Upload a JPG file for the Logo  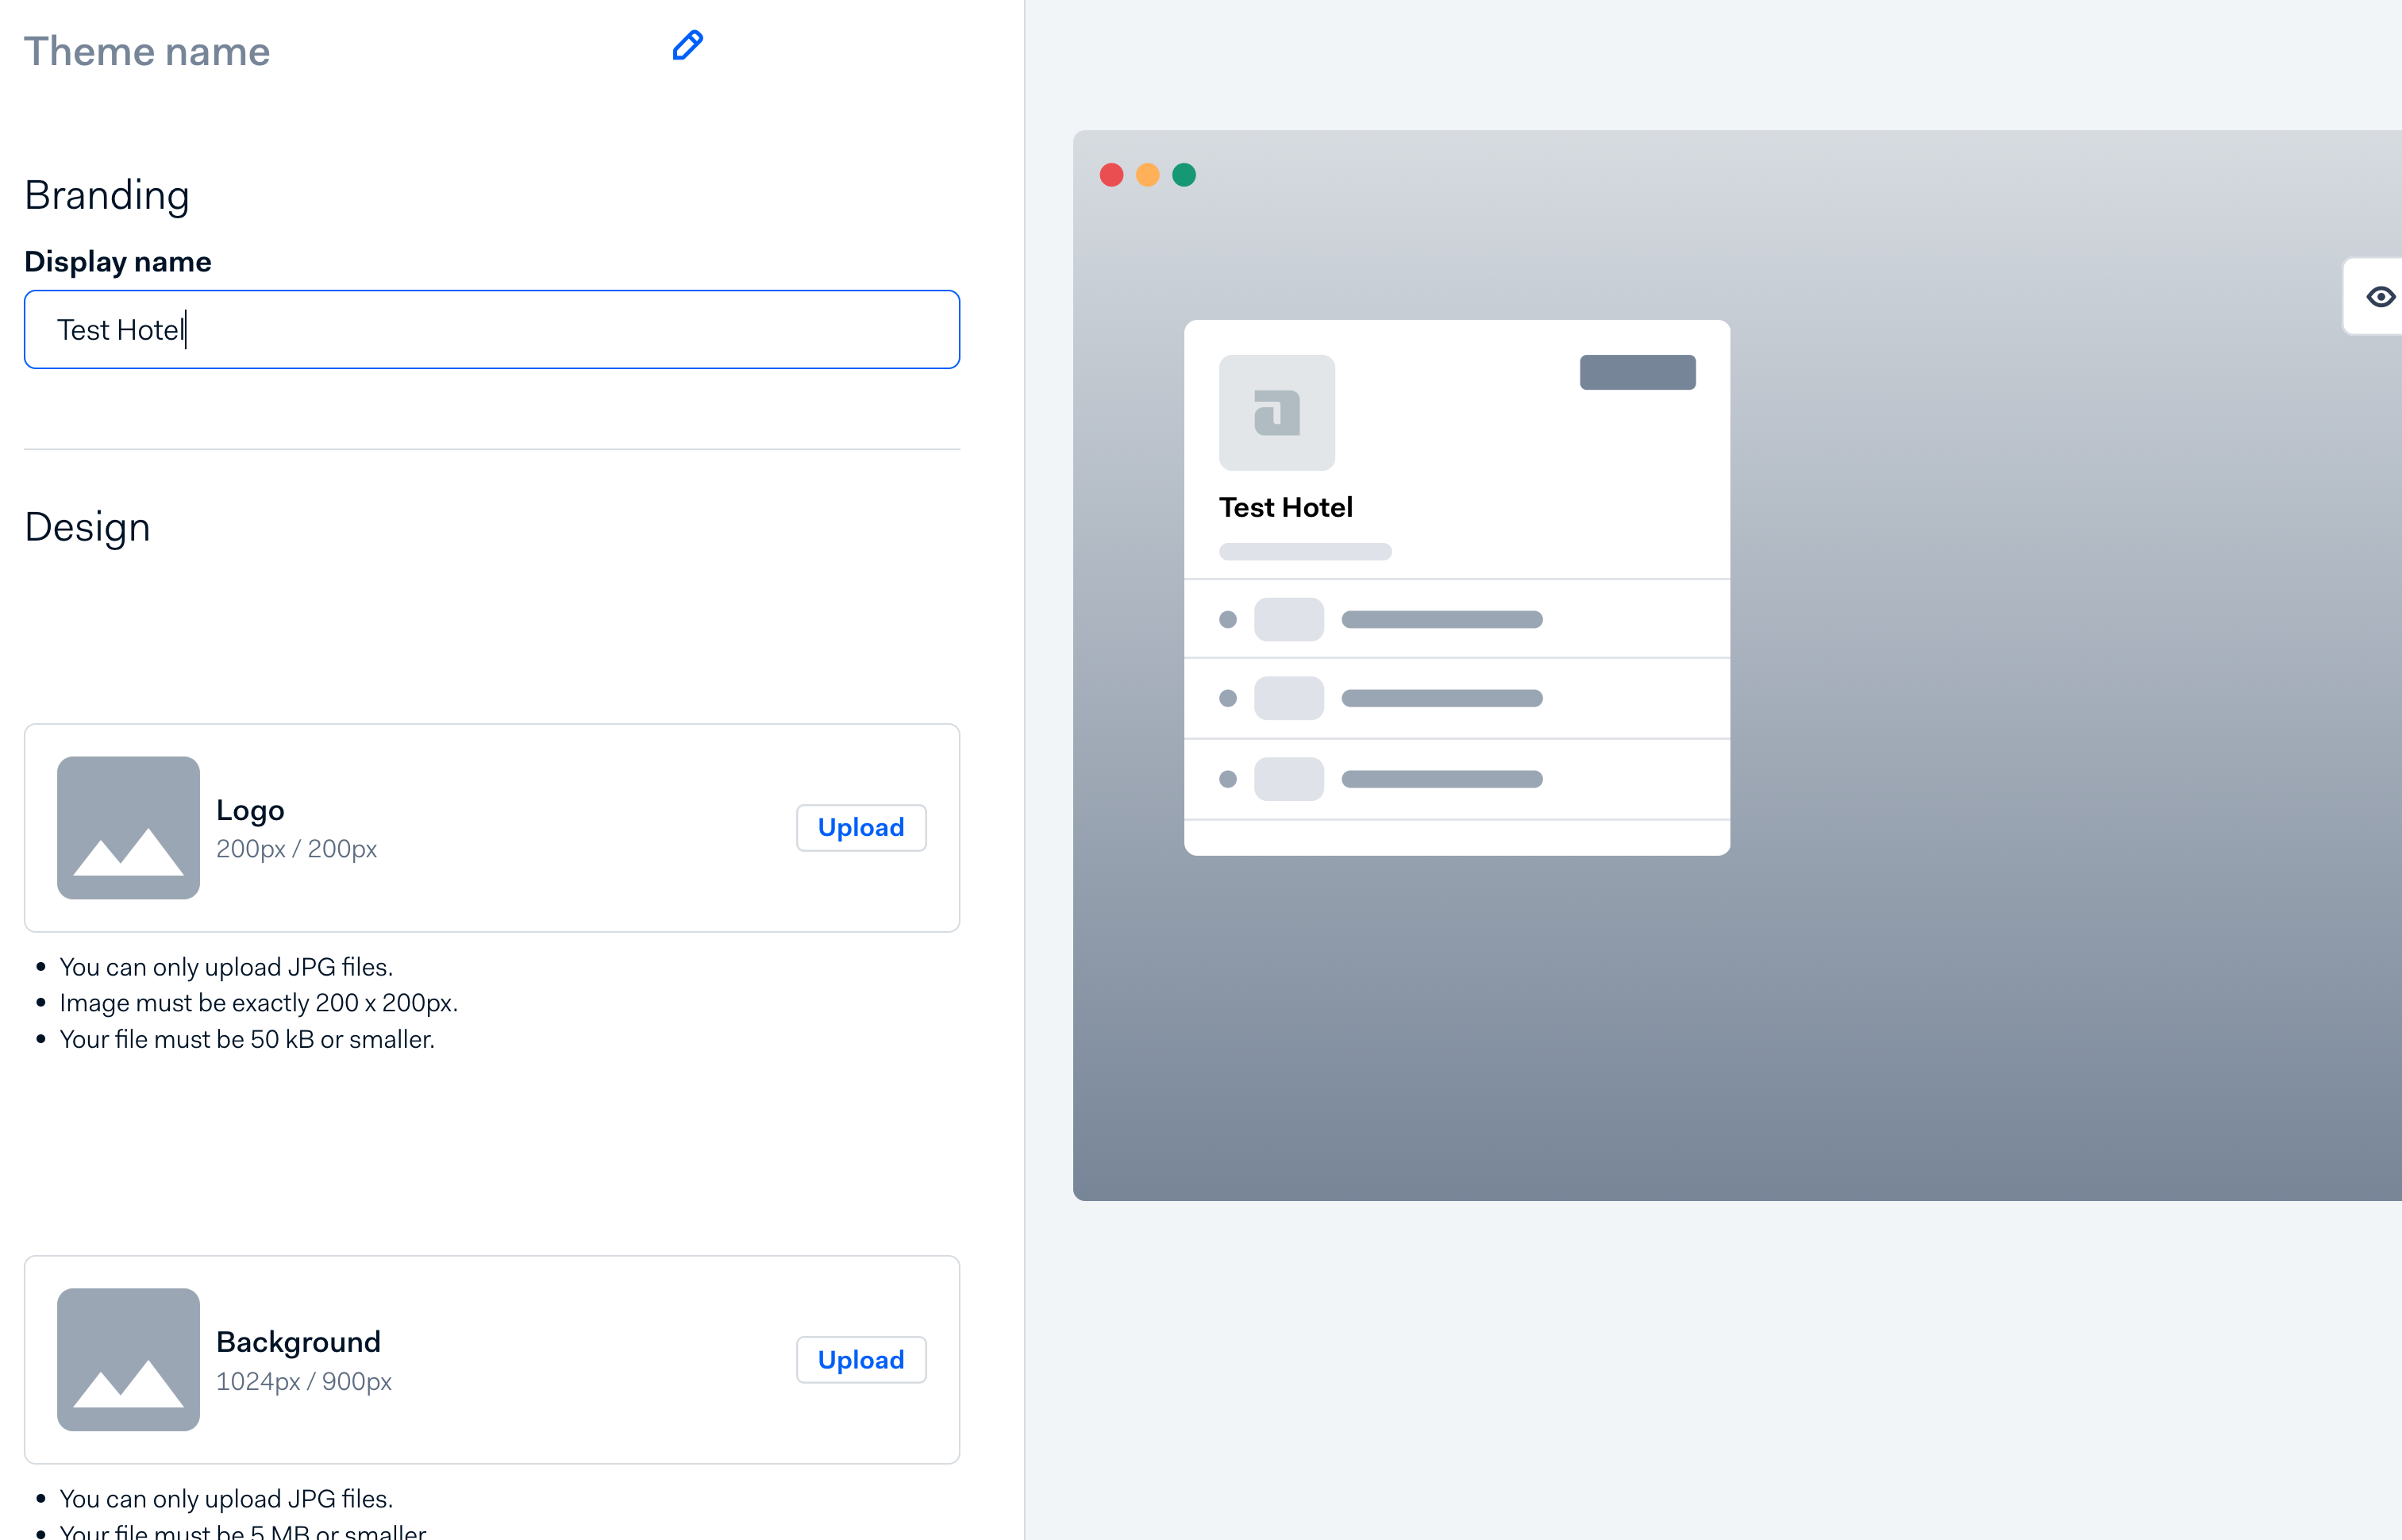860,827
